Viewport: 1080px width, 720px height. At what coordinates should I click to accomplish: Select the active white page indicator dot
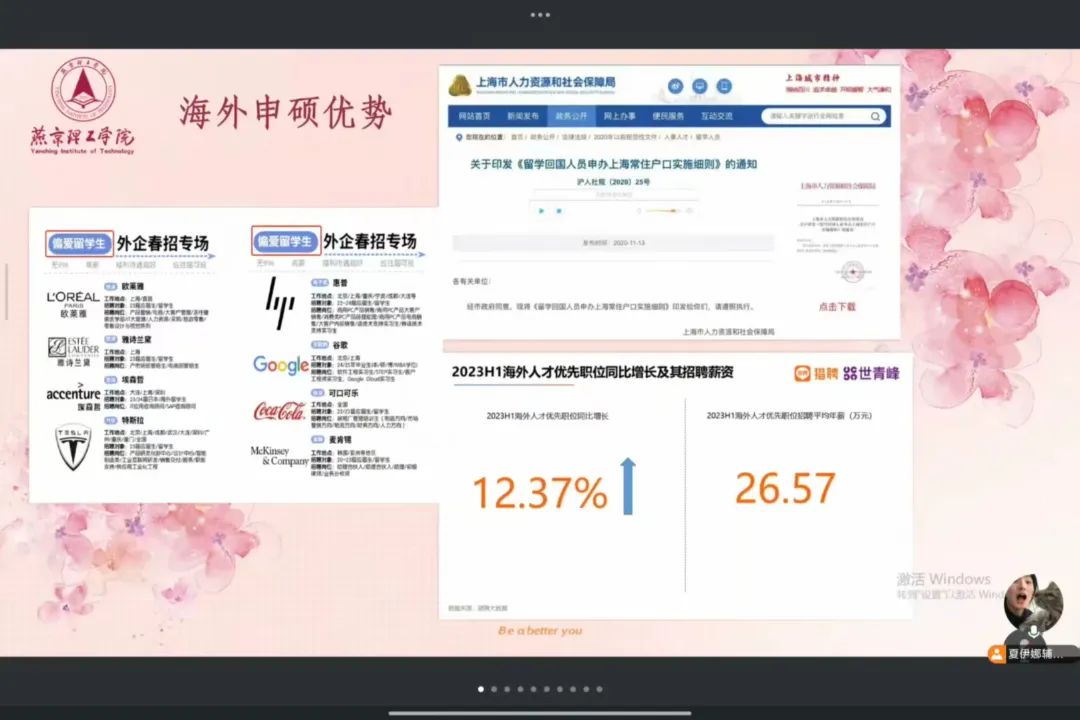pyautogui.click(x=481, y=689)
